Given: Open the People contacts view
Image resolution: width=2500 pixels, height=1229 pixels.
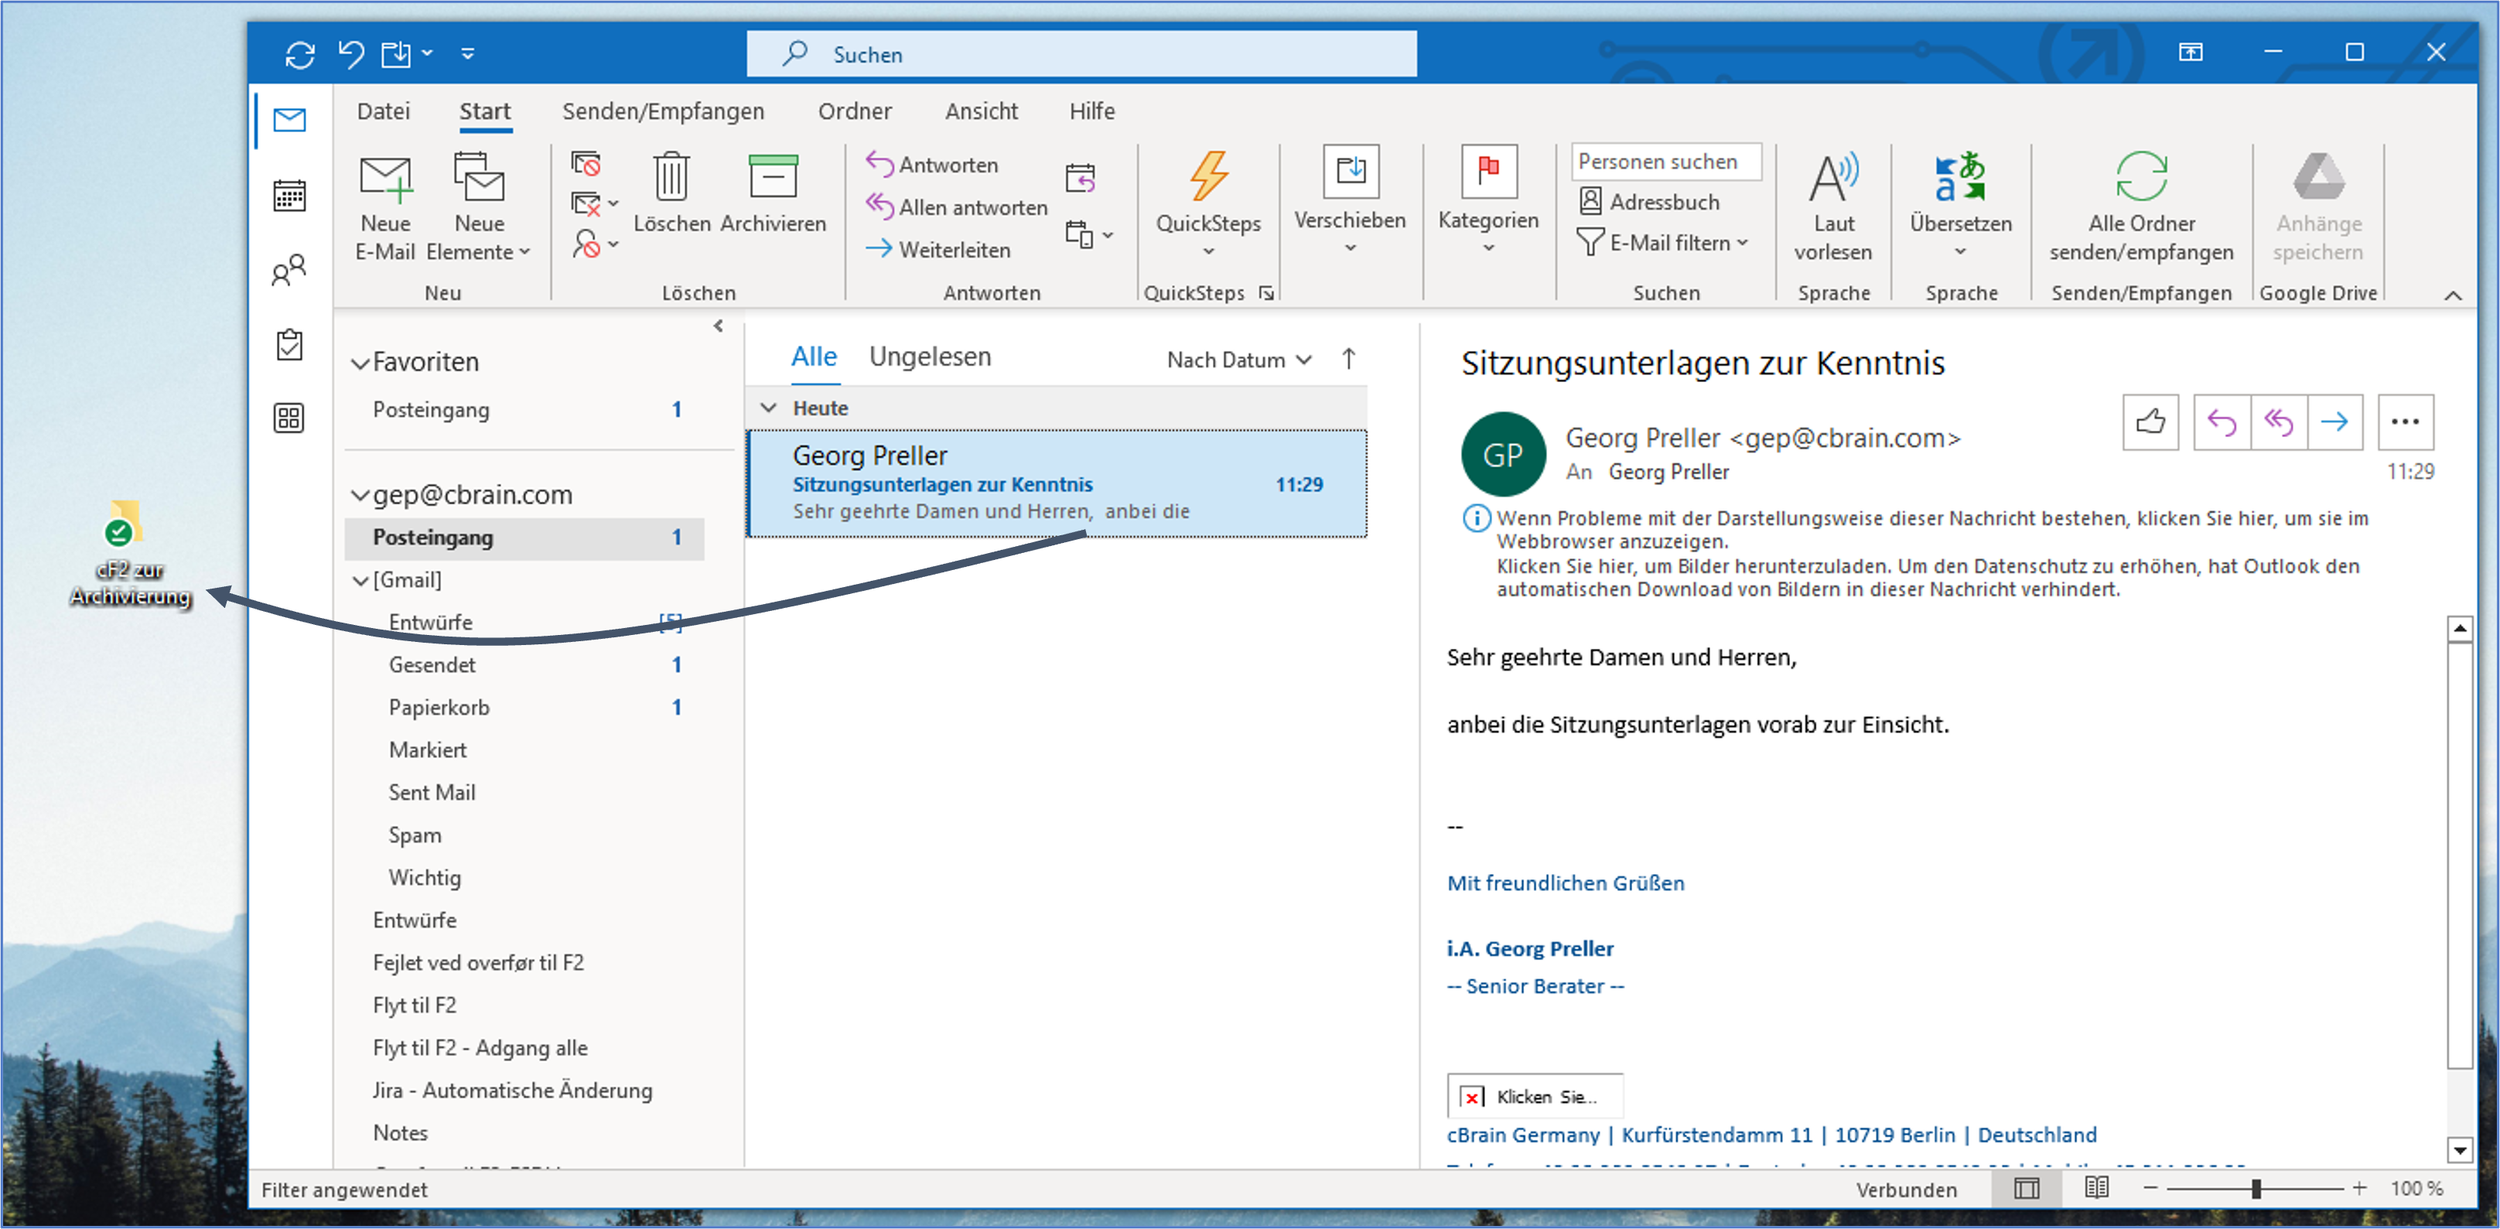Looking at the screenshot, I should click(x=289, y=271).
